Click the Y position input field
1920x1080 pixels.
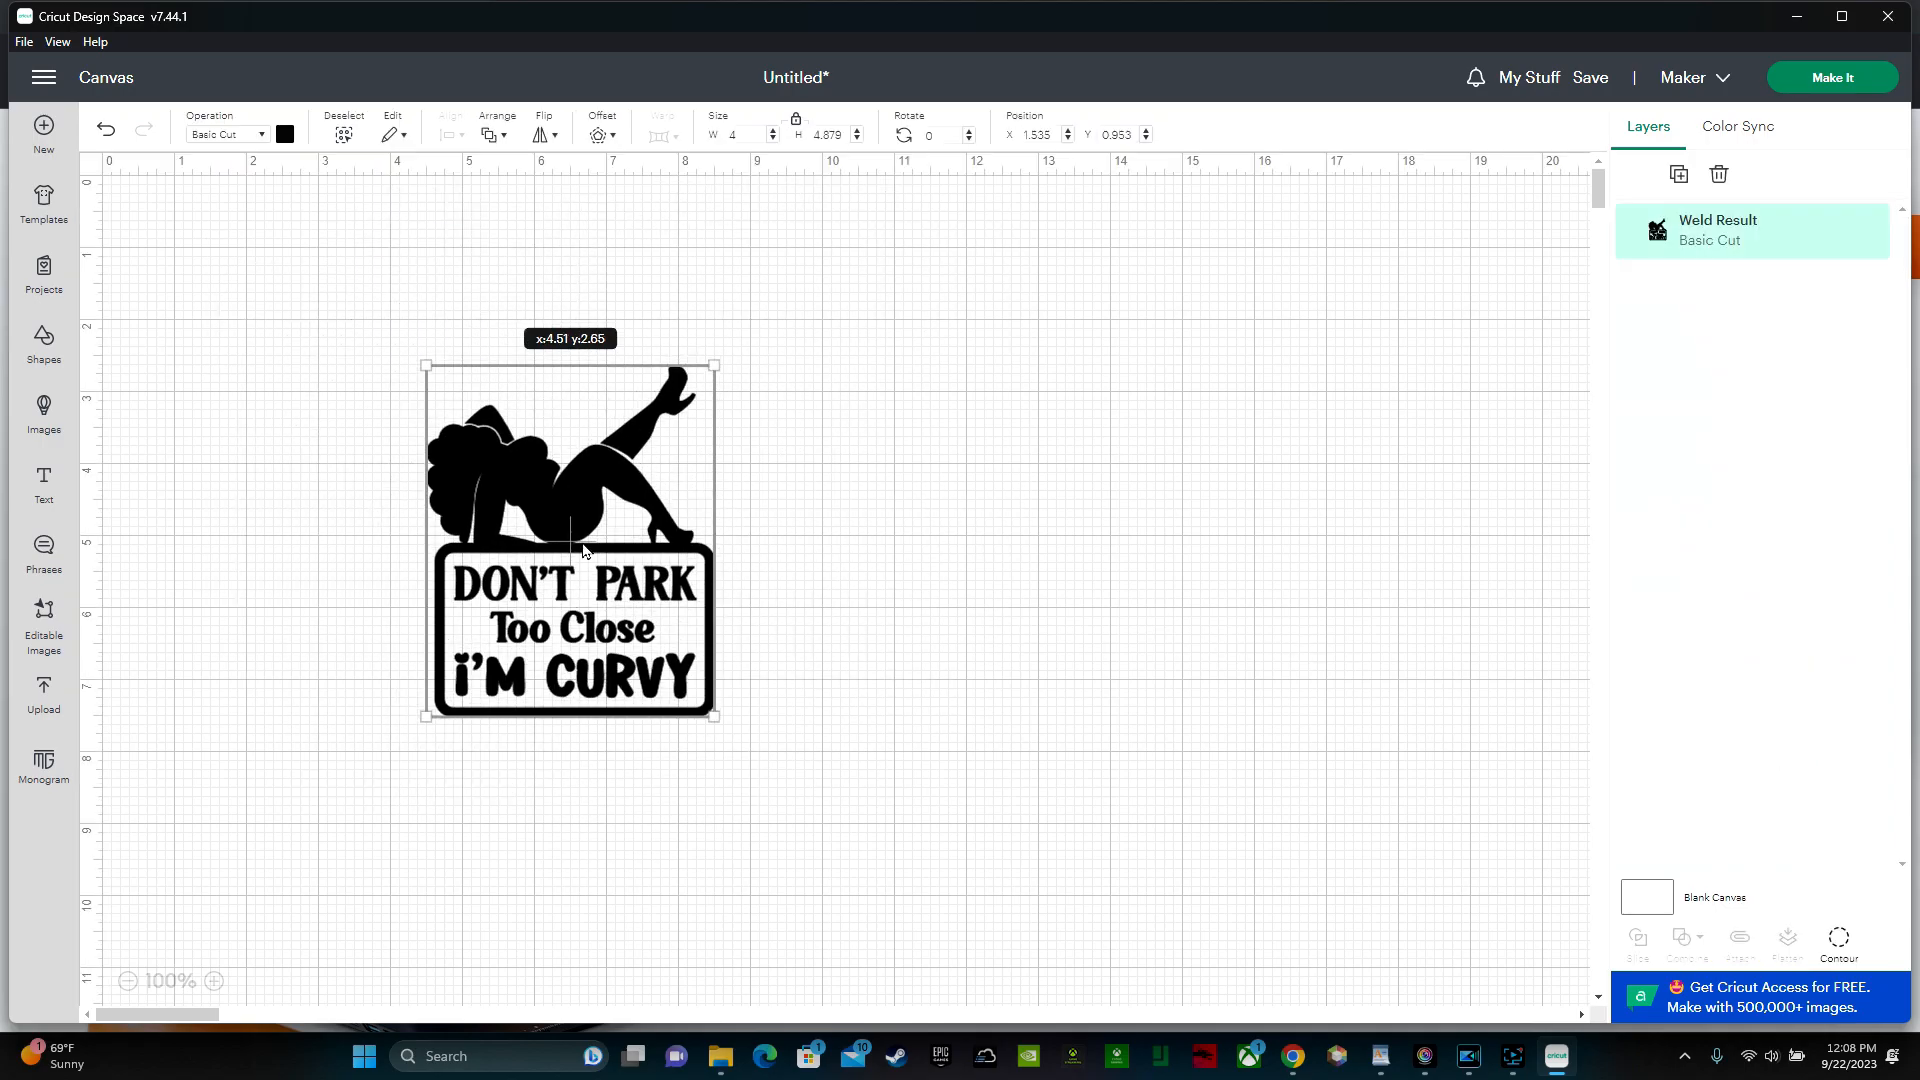(1118, 135)
